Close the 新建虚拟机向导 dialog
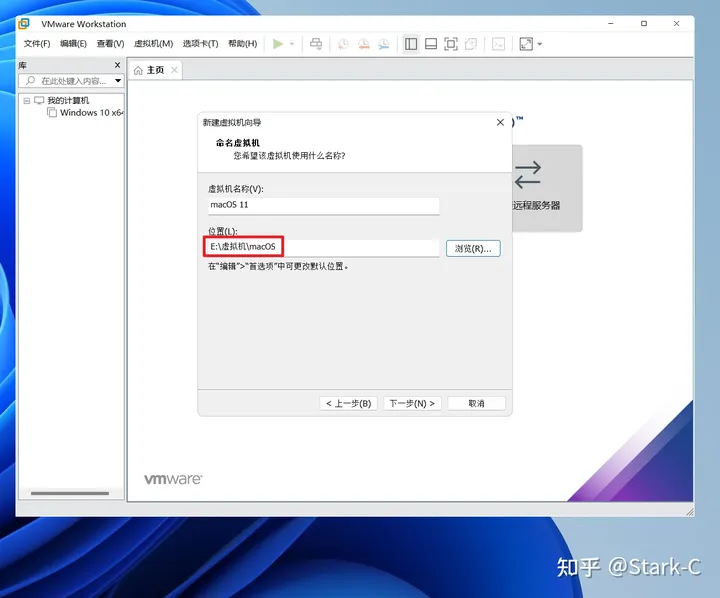Viewport: 720px width, 598px height. 501,122
